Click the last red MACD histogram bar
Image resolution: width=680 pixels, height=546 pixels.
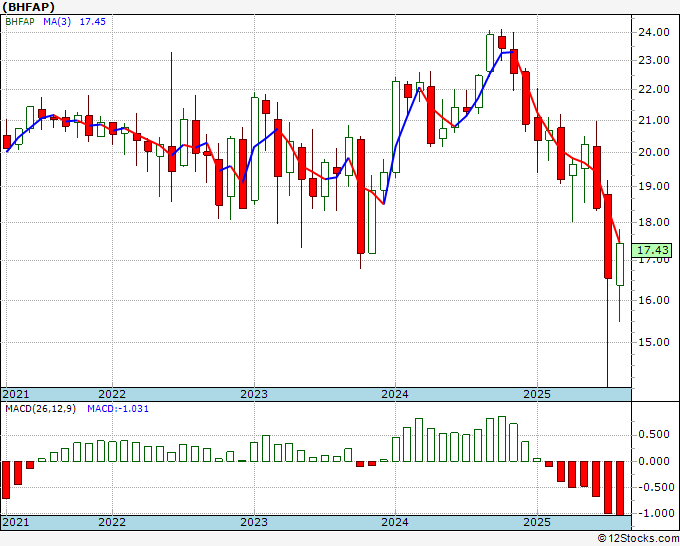(x=620, y=488)
